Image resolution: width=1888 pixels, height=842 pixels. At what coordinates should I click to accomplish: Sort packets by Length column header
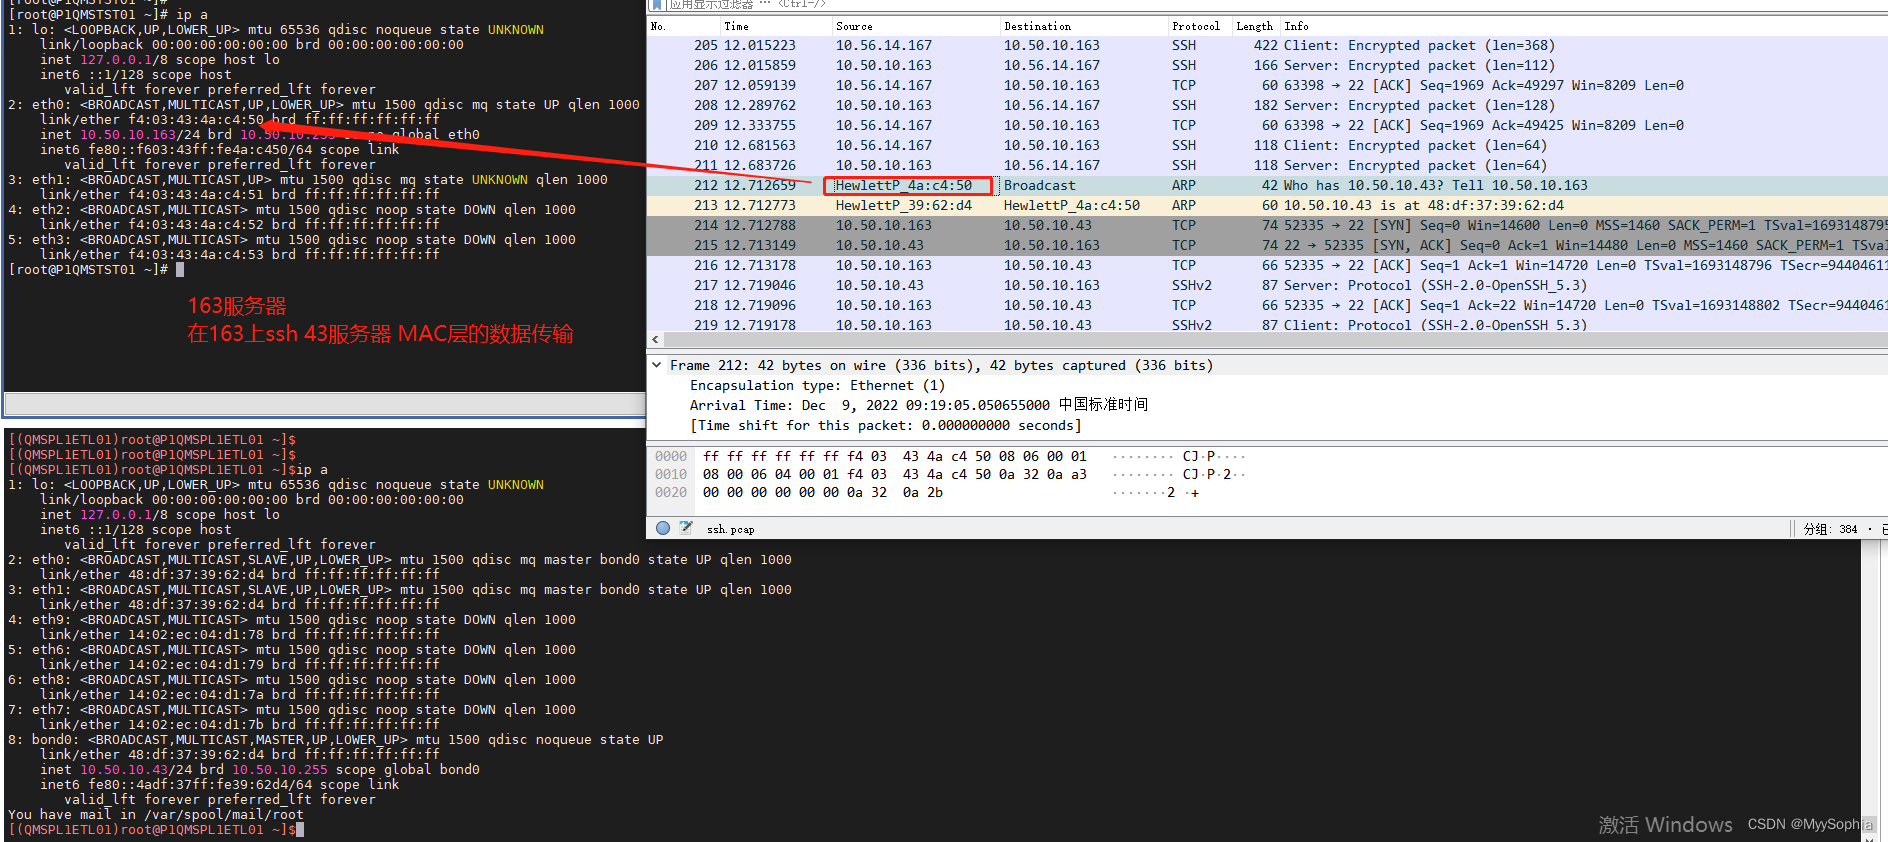(x=1256, y=26)
